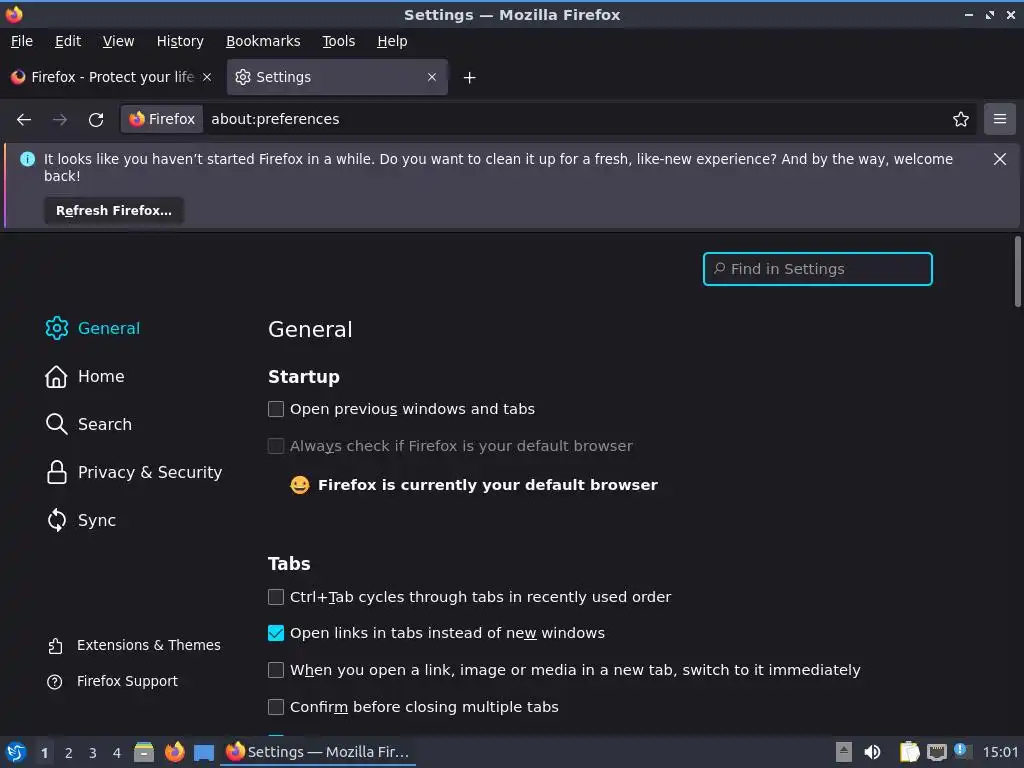The width and height of the screenshot is (1024, 768).
Task: Open a new tab with plus icon
Action: point(470,78)
